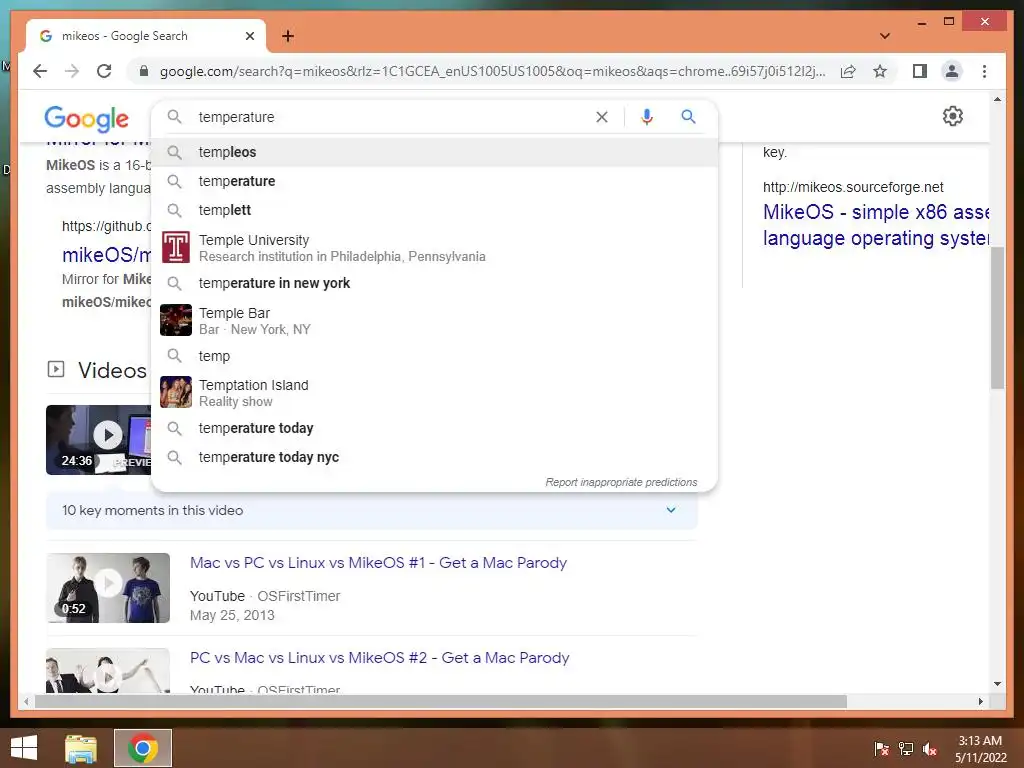
Task: Play the 0:52 video thumbnail
Action: [x=108, y=588]
